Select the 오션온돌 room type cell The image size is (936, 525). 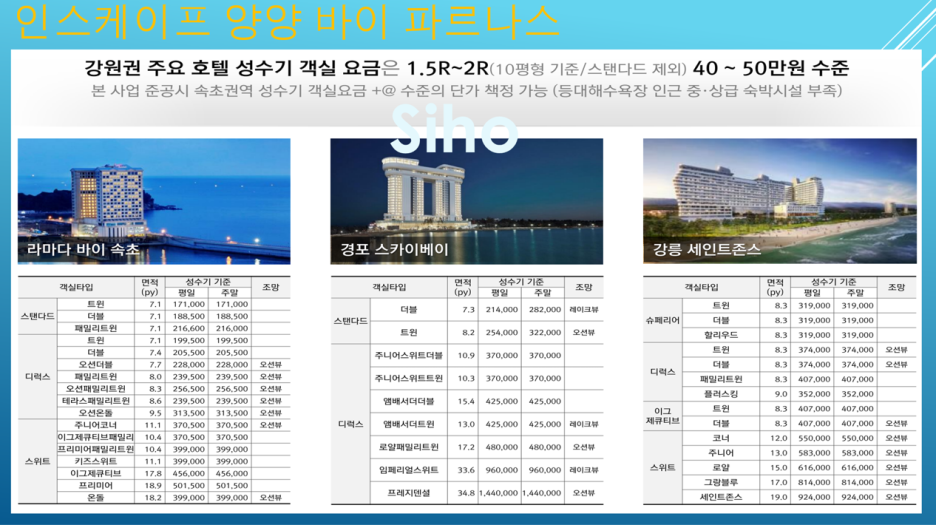[x=96, y=413]
